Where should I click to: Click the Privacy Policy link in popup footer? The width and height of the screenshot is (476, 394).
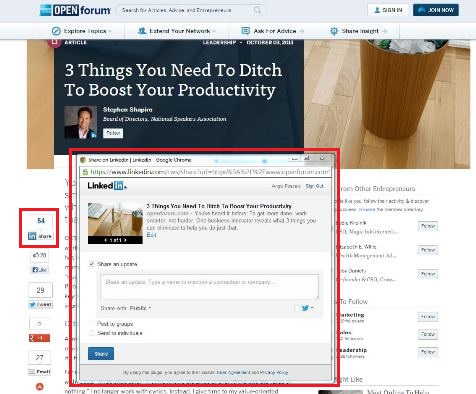273,372
